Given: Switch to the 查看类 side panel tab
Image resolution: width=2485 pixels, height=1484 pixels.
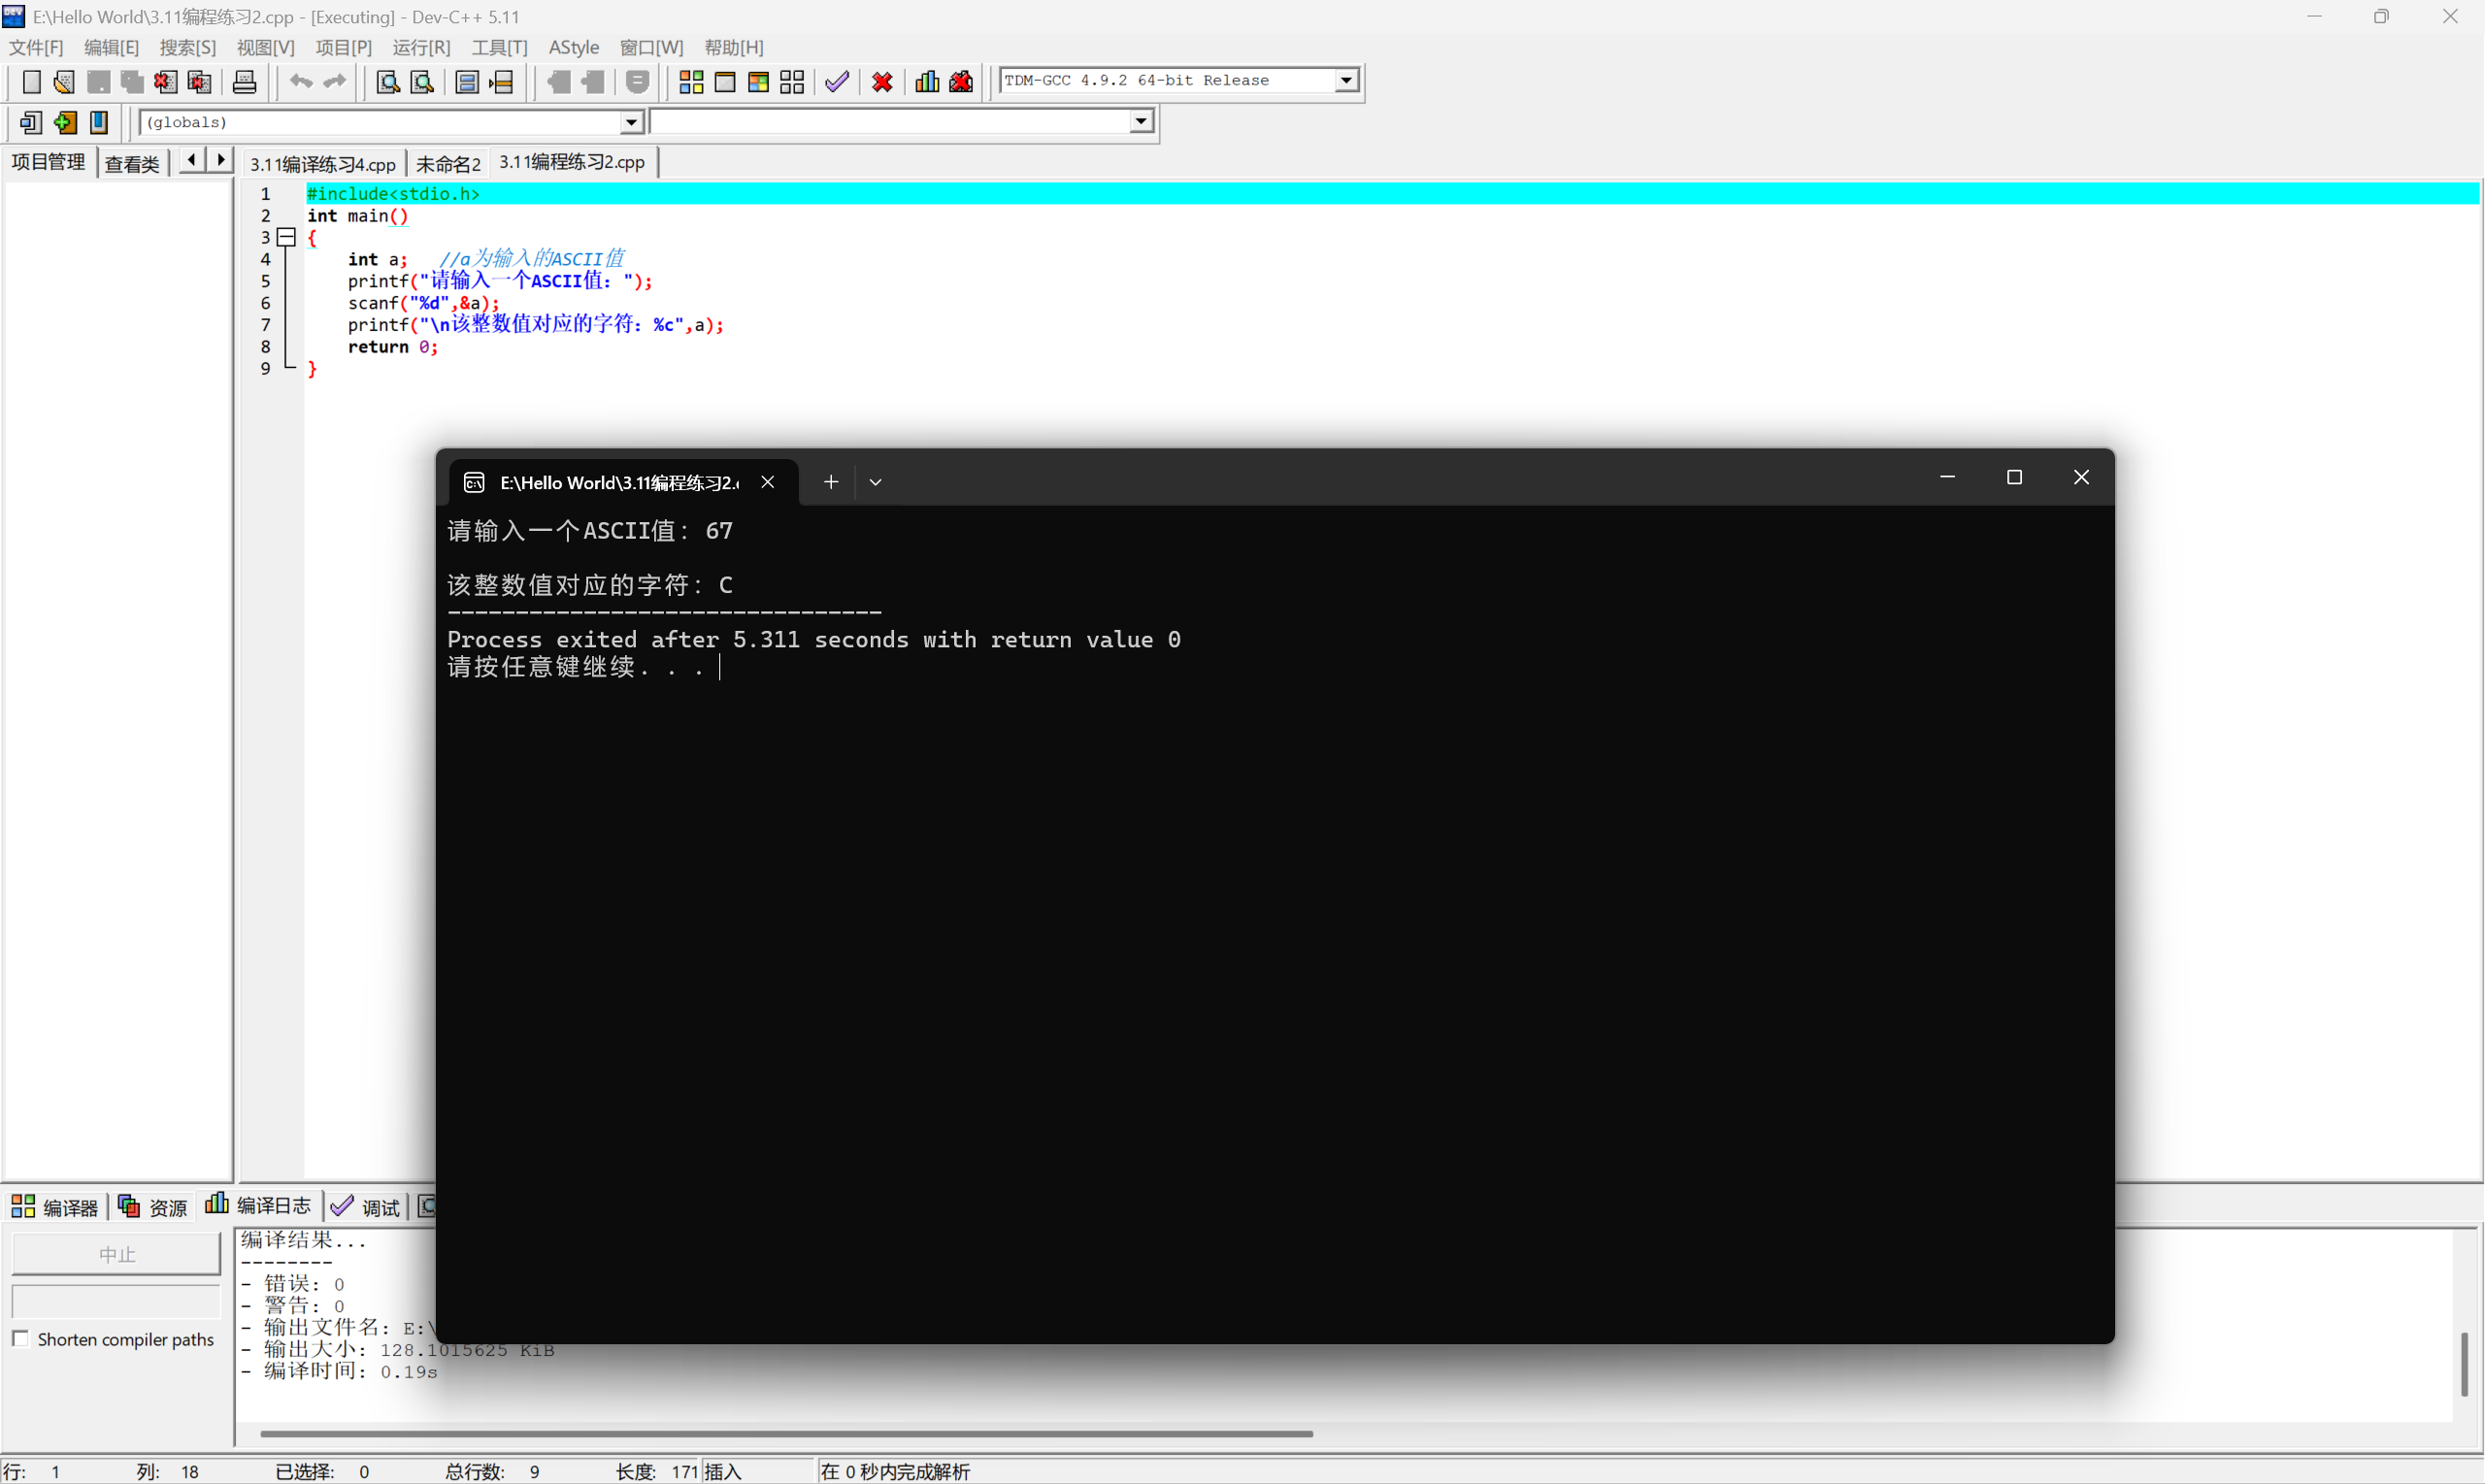Looking at the screenshot, I should point(132,163).
